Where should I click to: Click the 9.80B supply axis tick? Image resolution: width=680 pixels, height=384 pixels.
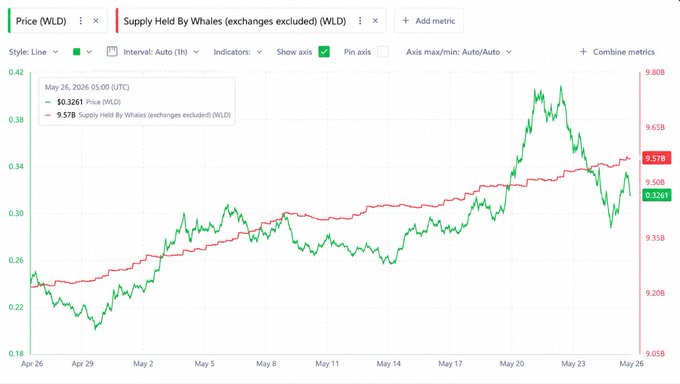655,72
